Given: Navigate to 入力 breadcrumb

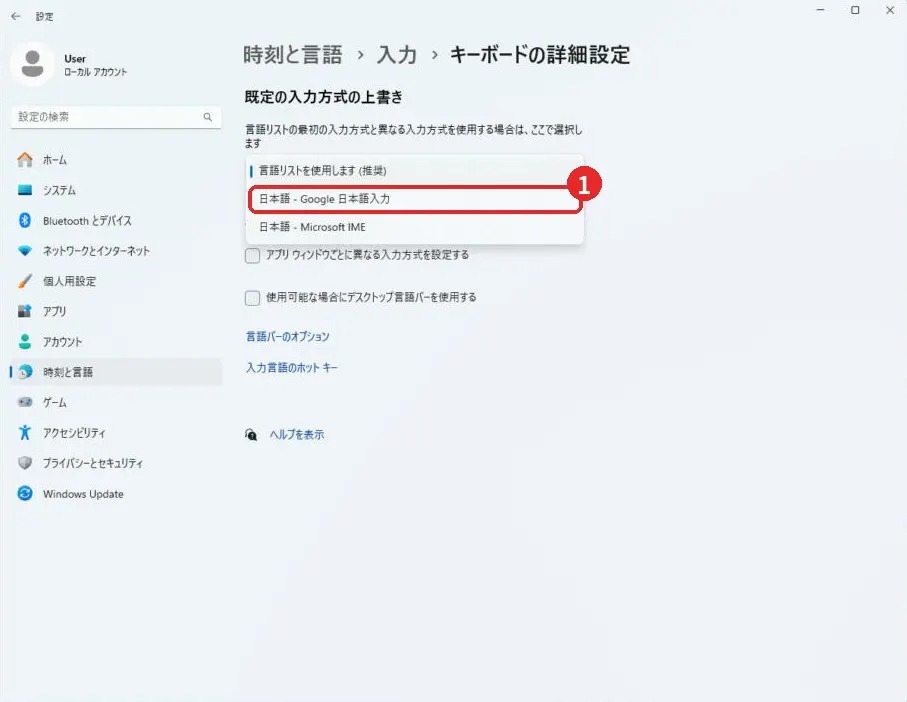Looking at the screenshot, I should click(397, 55).
